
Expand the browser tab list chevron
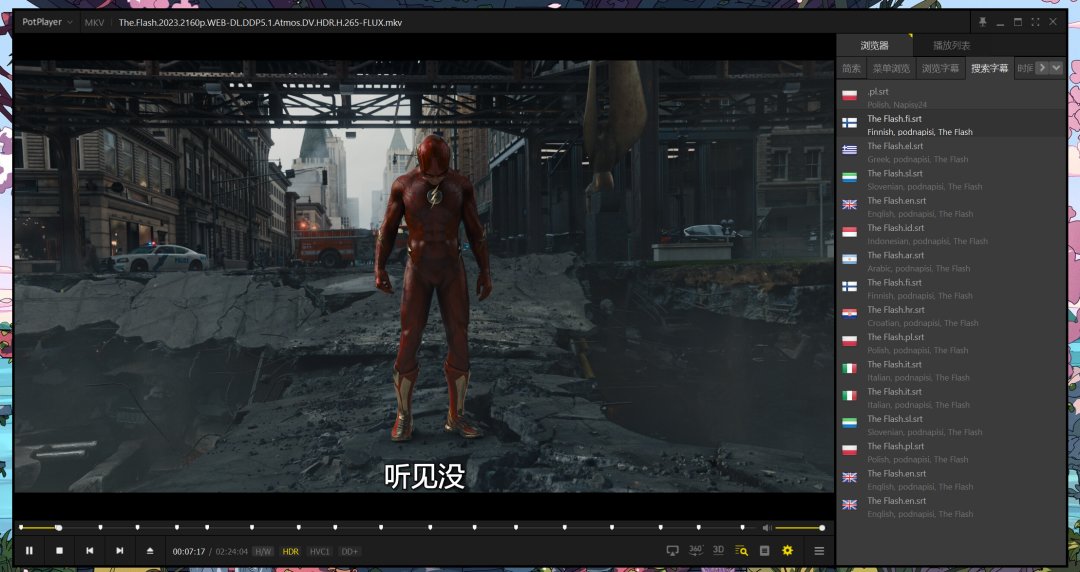[1056, 68]
